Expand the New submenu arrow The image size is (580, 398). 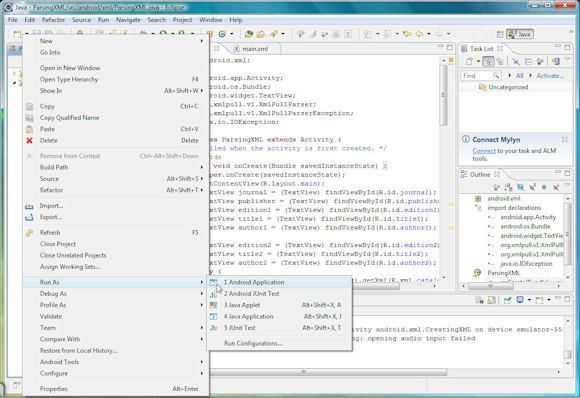point(202,41)
